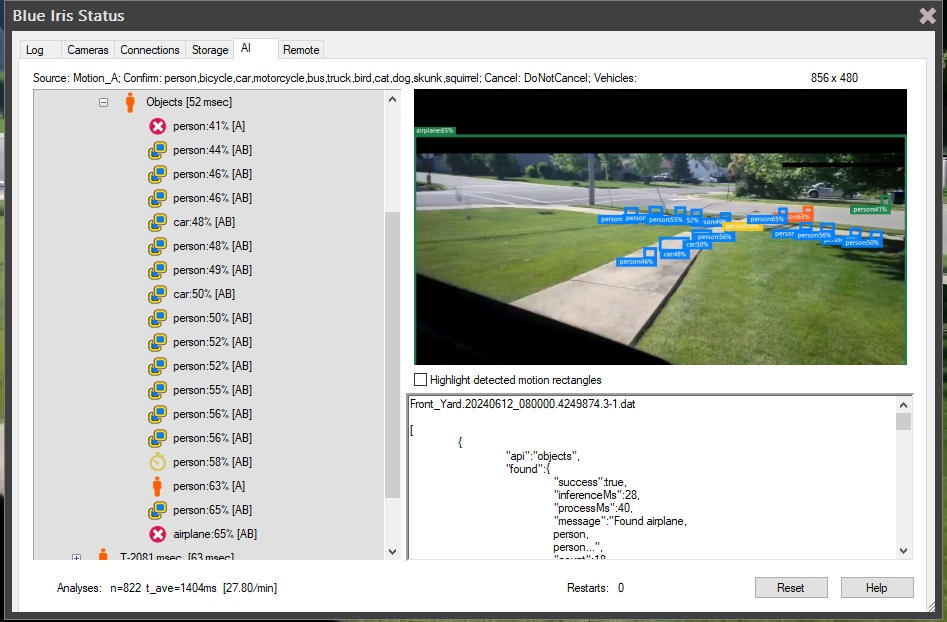Click the object list scroll down arrow
Image resolution: width=947 pixels, height=622 pixels.
click(393, 551)
